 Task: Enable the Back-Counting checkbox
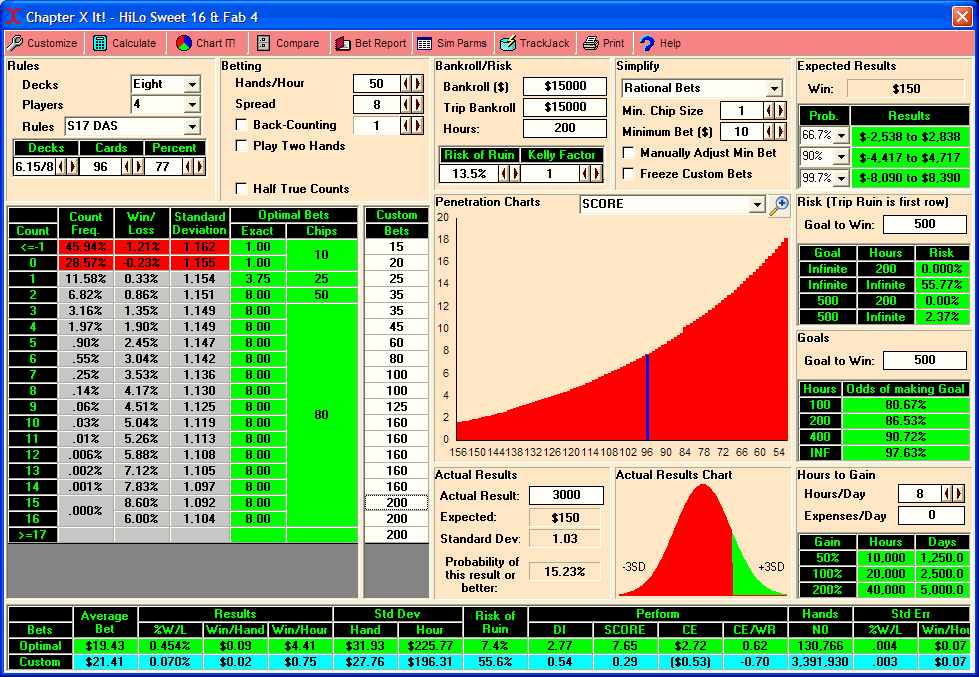tap(241, 125)
